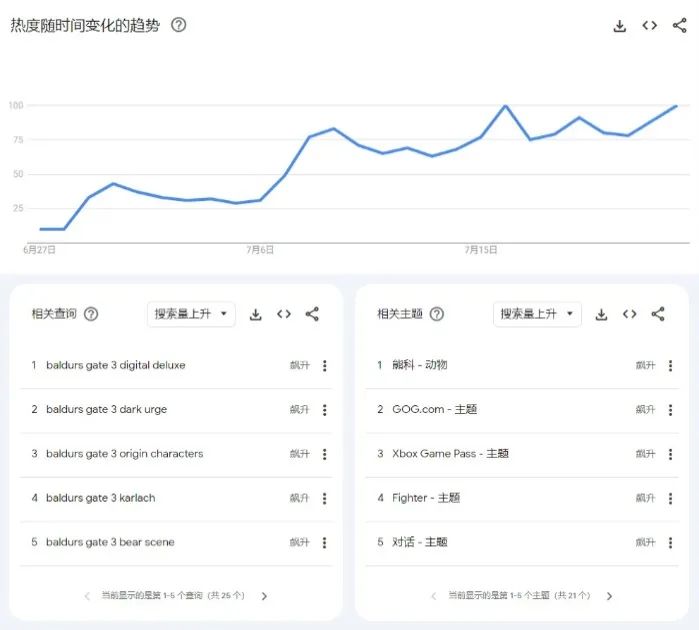Viewport: 699px width, 630px height.
Task: Download the interest over time chart data
Action: pyautogui.click(x=620, y=26)
